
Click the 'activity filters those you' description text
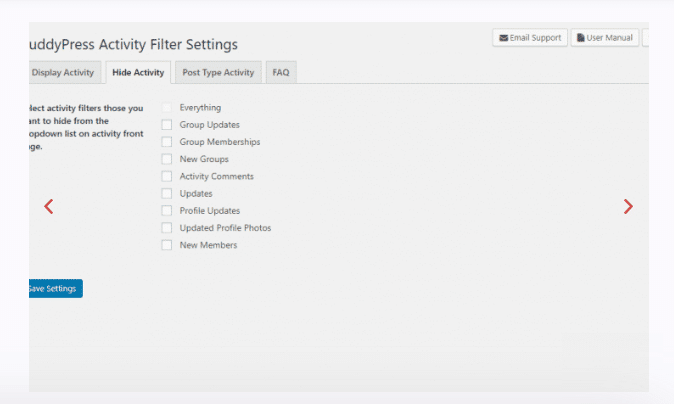tap(95, 108)
